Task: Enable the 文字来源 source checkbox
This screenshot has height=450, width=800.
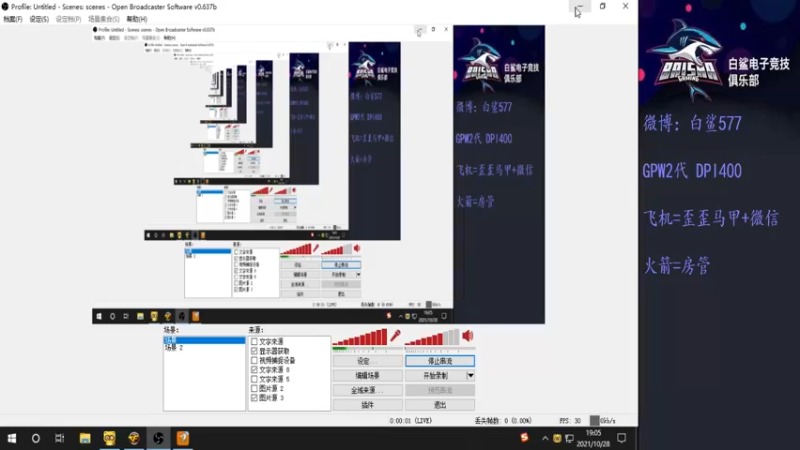Action: pos(254,341)
